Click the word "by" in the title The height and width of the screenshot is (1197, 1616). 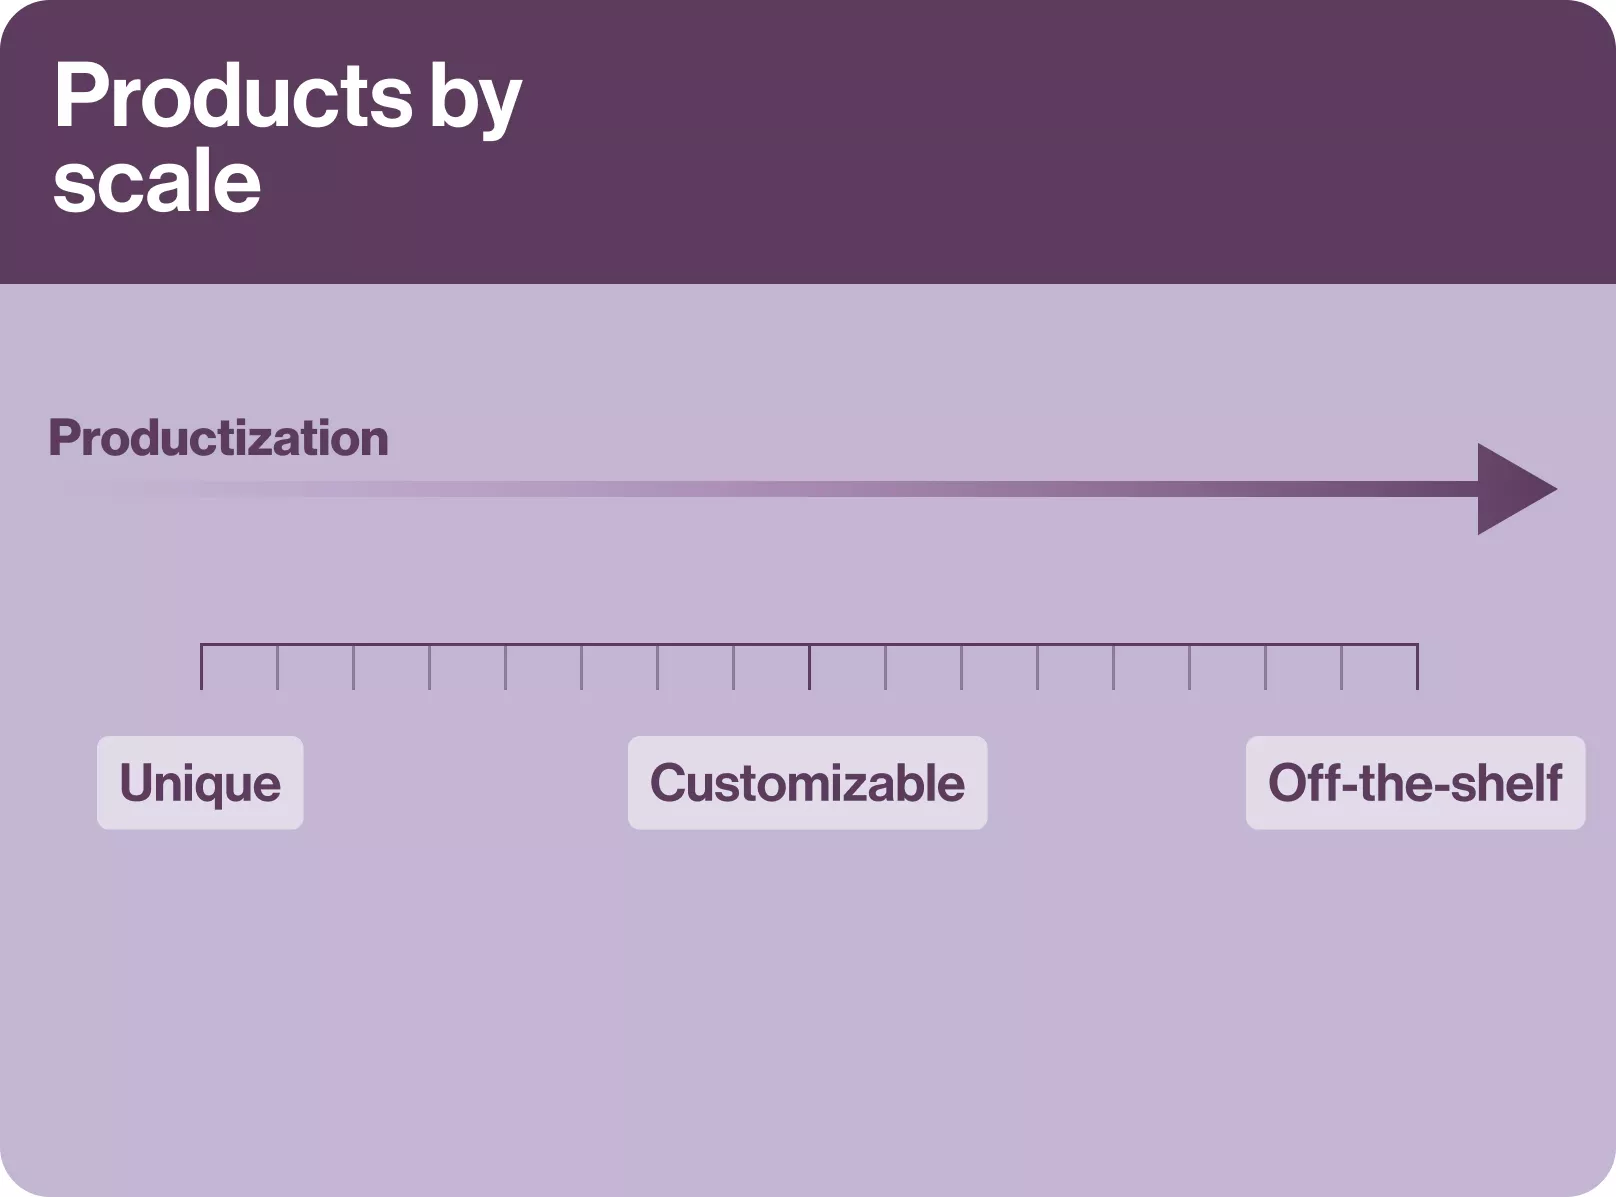click(x=475, y=100)
